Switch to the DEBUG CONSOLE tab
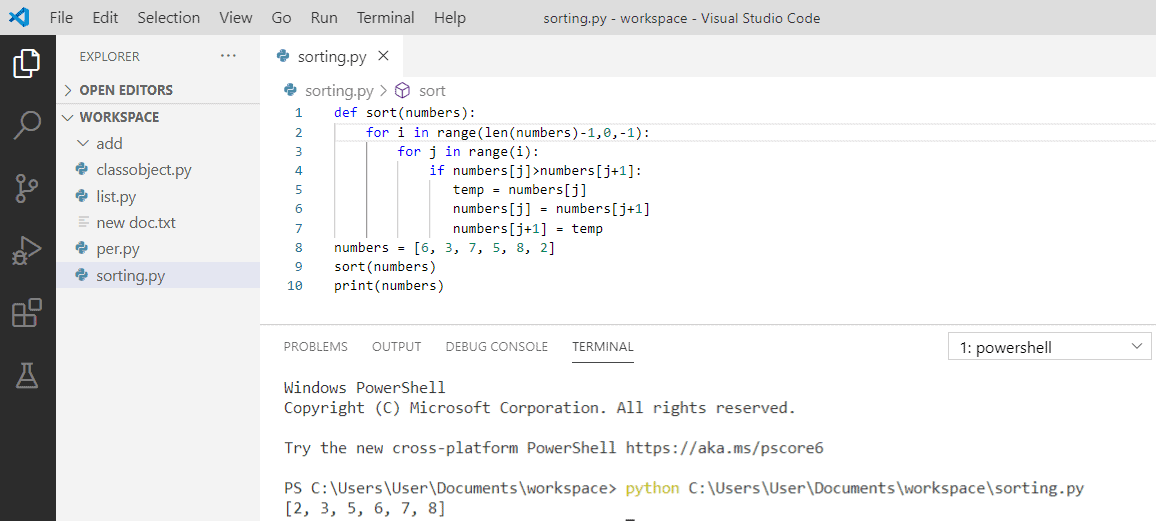This screenshot has height=521, width=1156. [497, 346]
